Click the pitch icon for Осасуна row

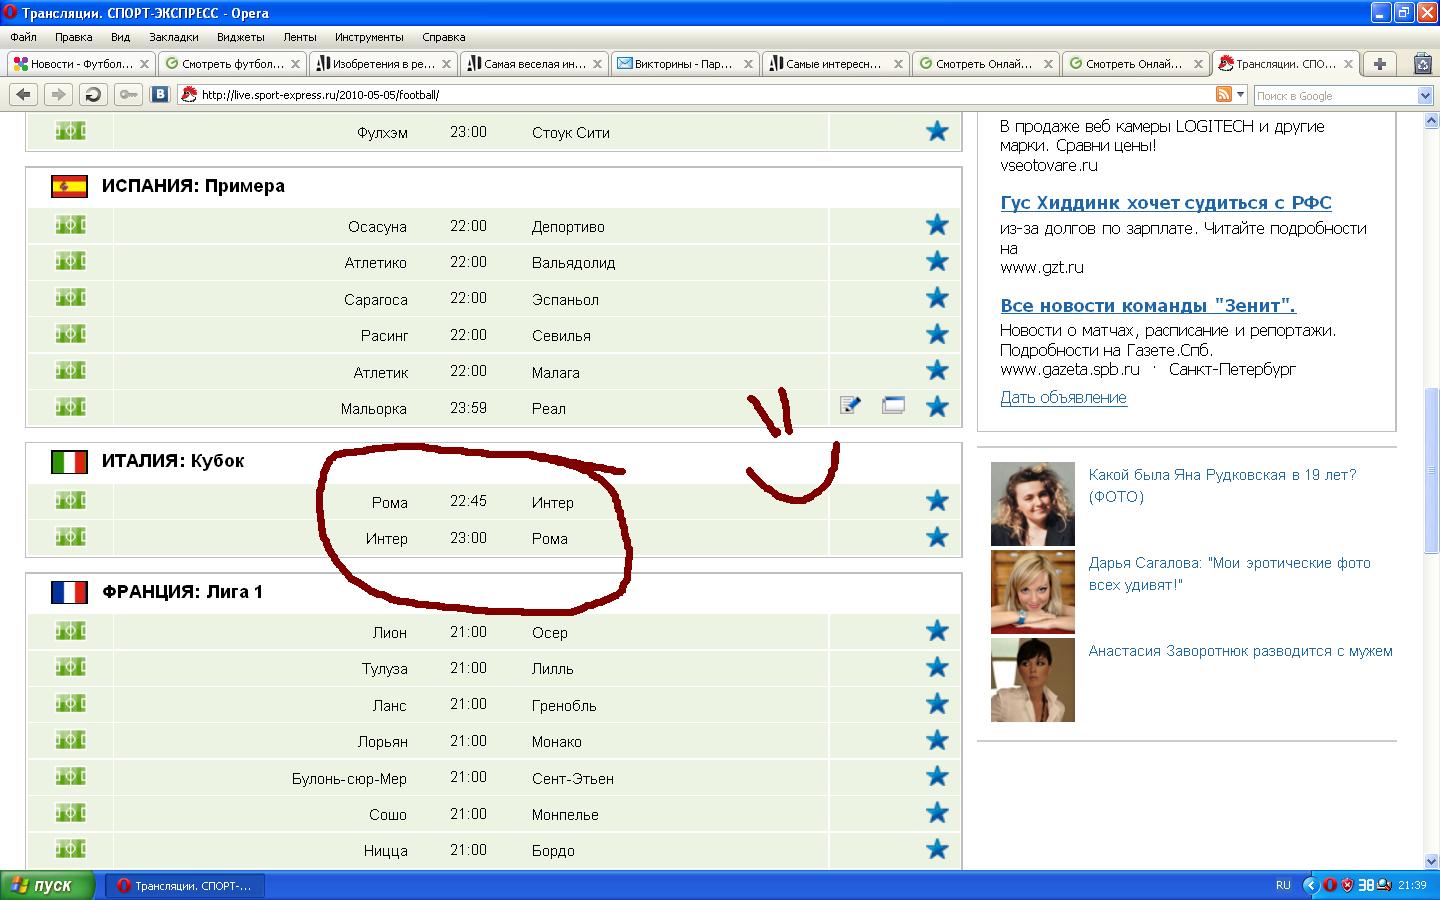[70, 225]
